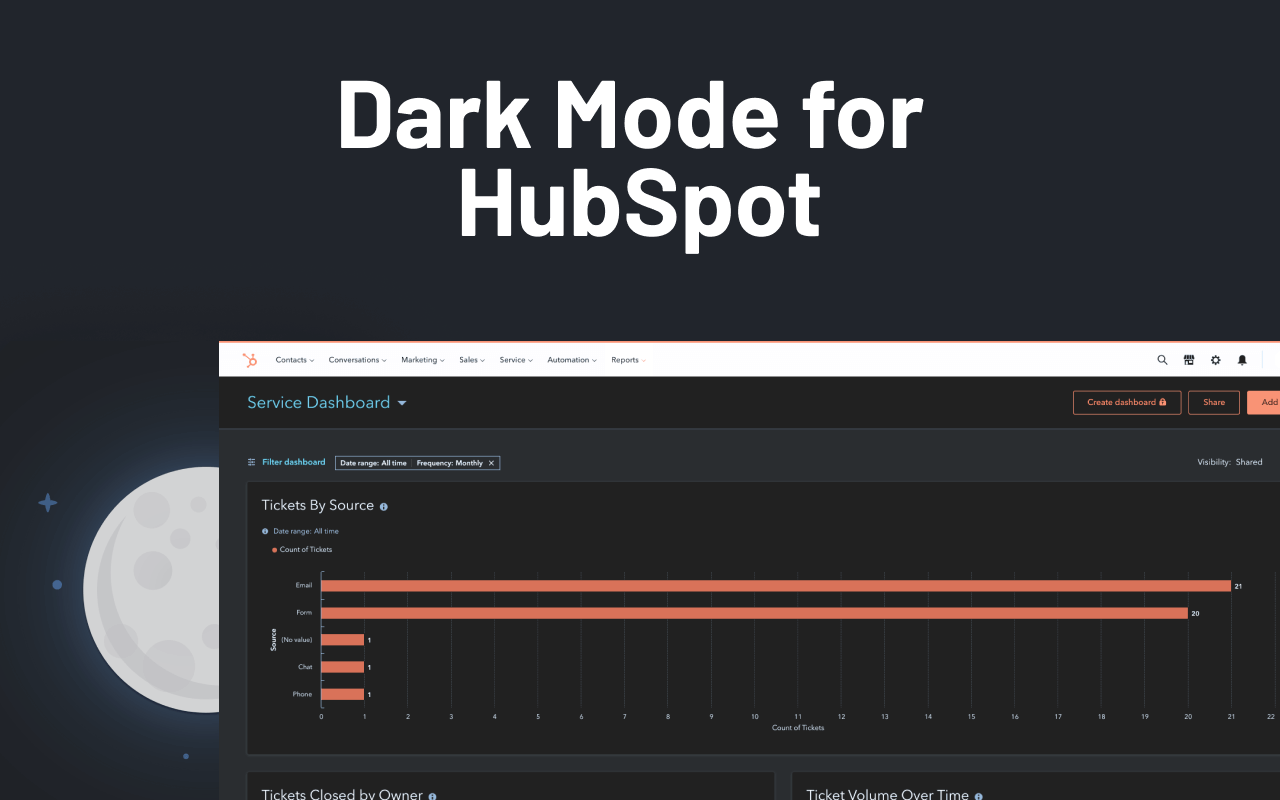This screenshot has height=800, width=1280.
Task: Click the (No value) bar in chart
Action: click(x=342, y=640)
